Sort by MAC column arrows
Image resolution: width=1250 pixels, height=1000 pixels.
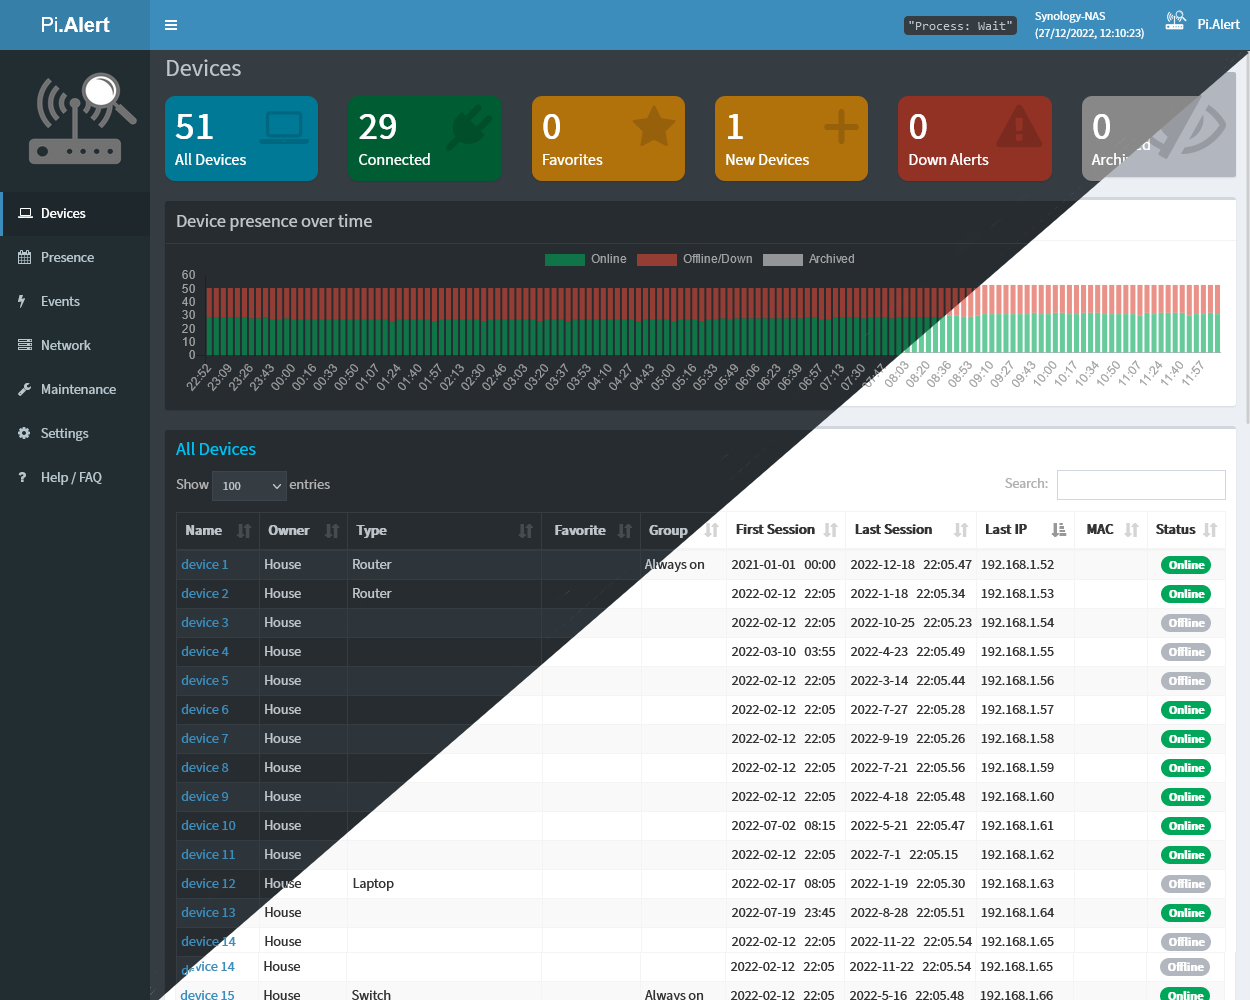coord(1131,530)
